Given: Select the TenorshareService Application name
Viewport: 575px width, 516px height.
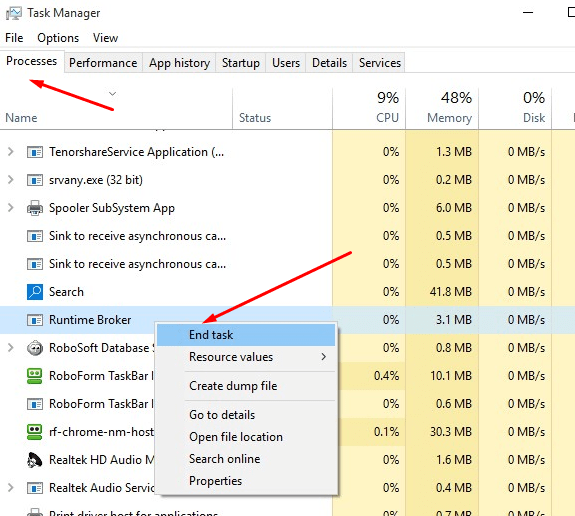Looking at the screenshot, I should pyautogui.click(x=136, y=152).
